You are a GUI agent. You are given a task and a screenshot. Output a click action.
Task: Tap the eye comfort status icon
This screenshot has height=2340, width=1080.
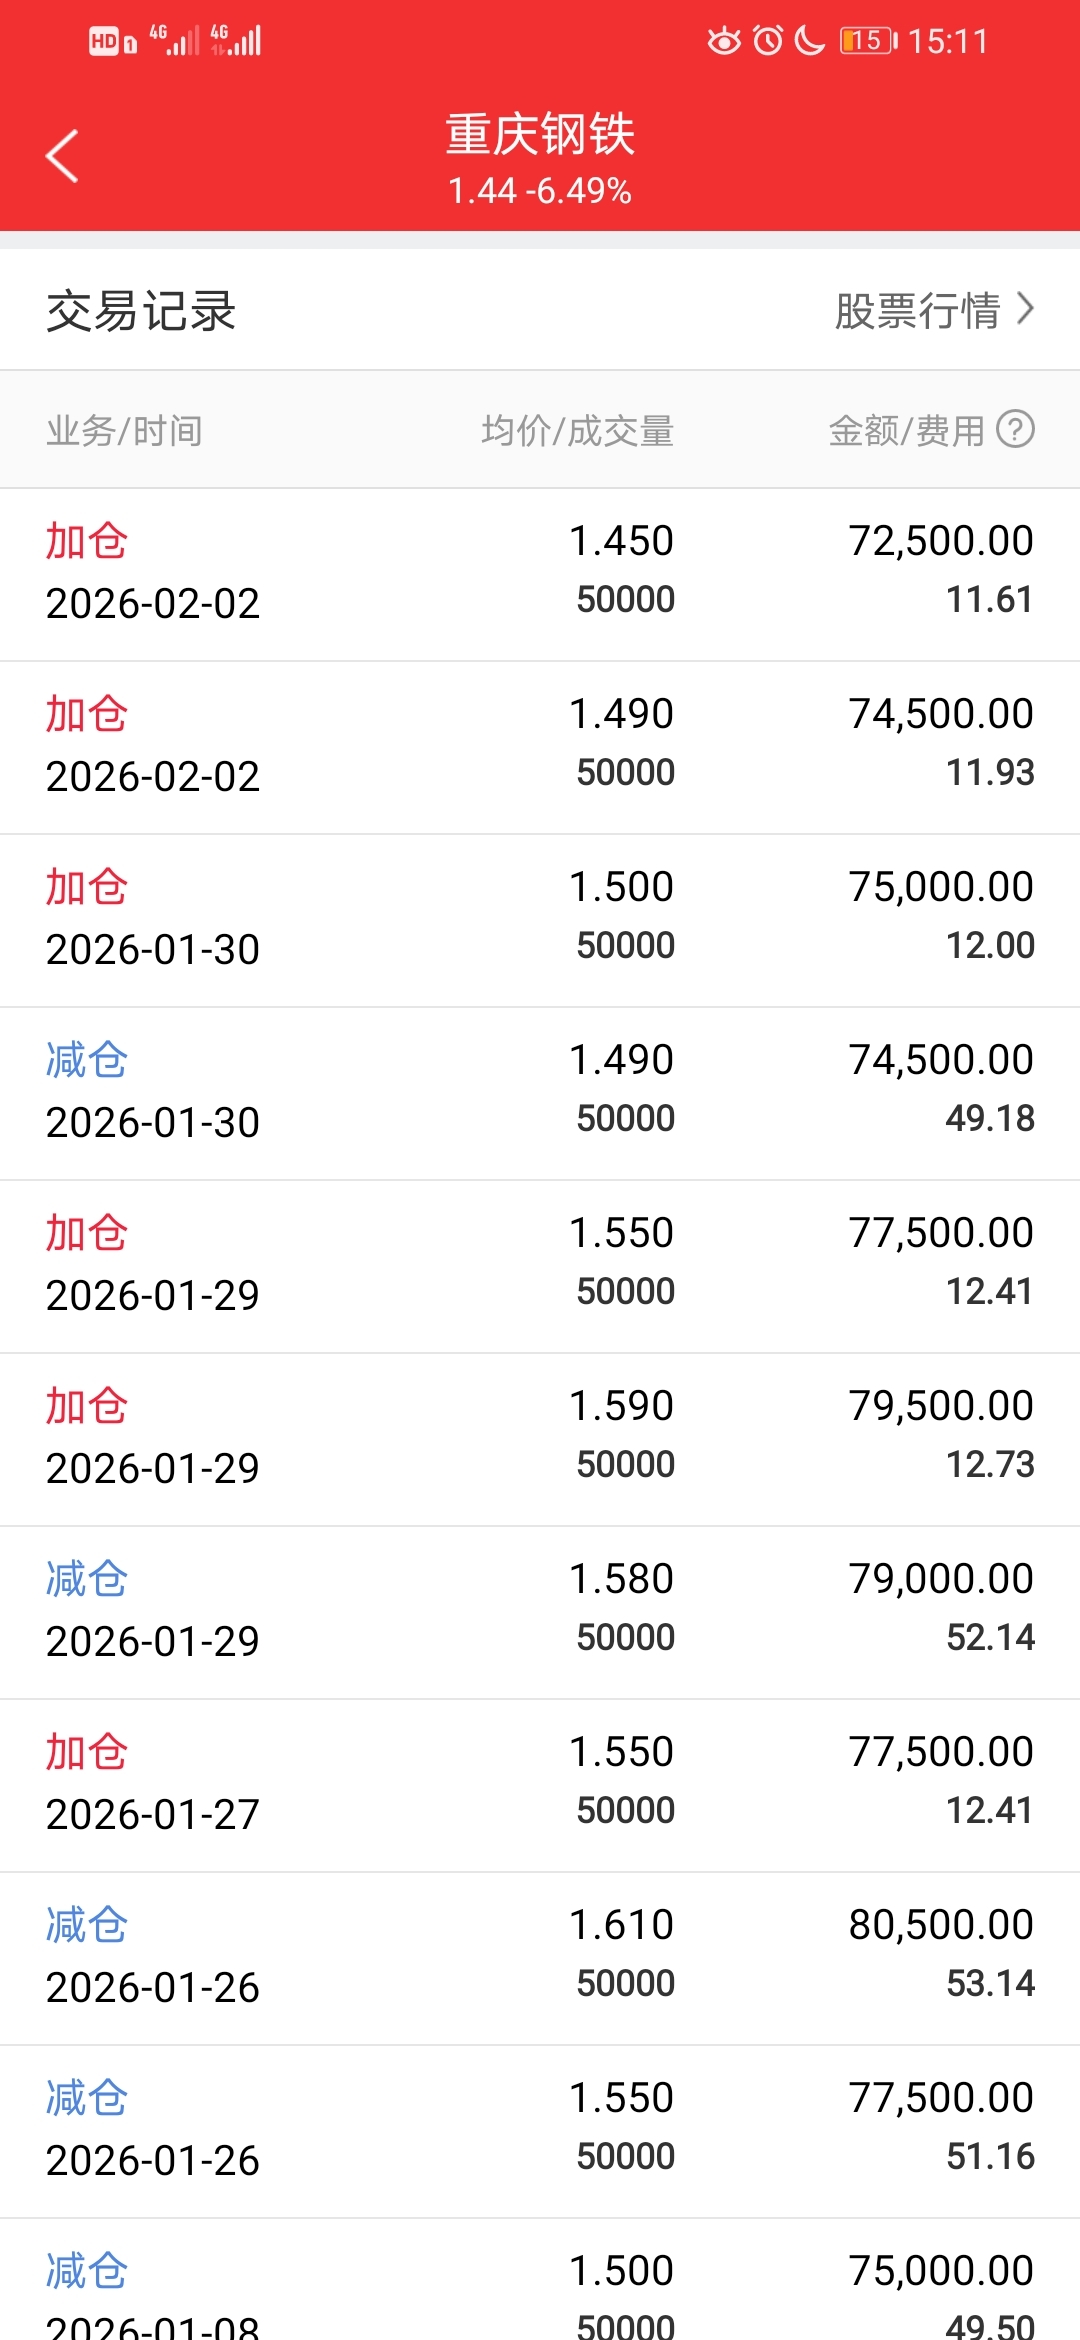(724, 41)
